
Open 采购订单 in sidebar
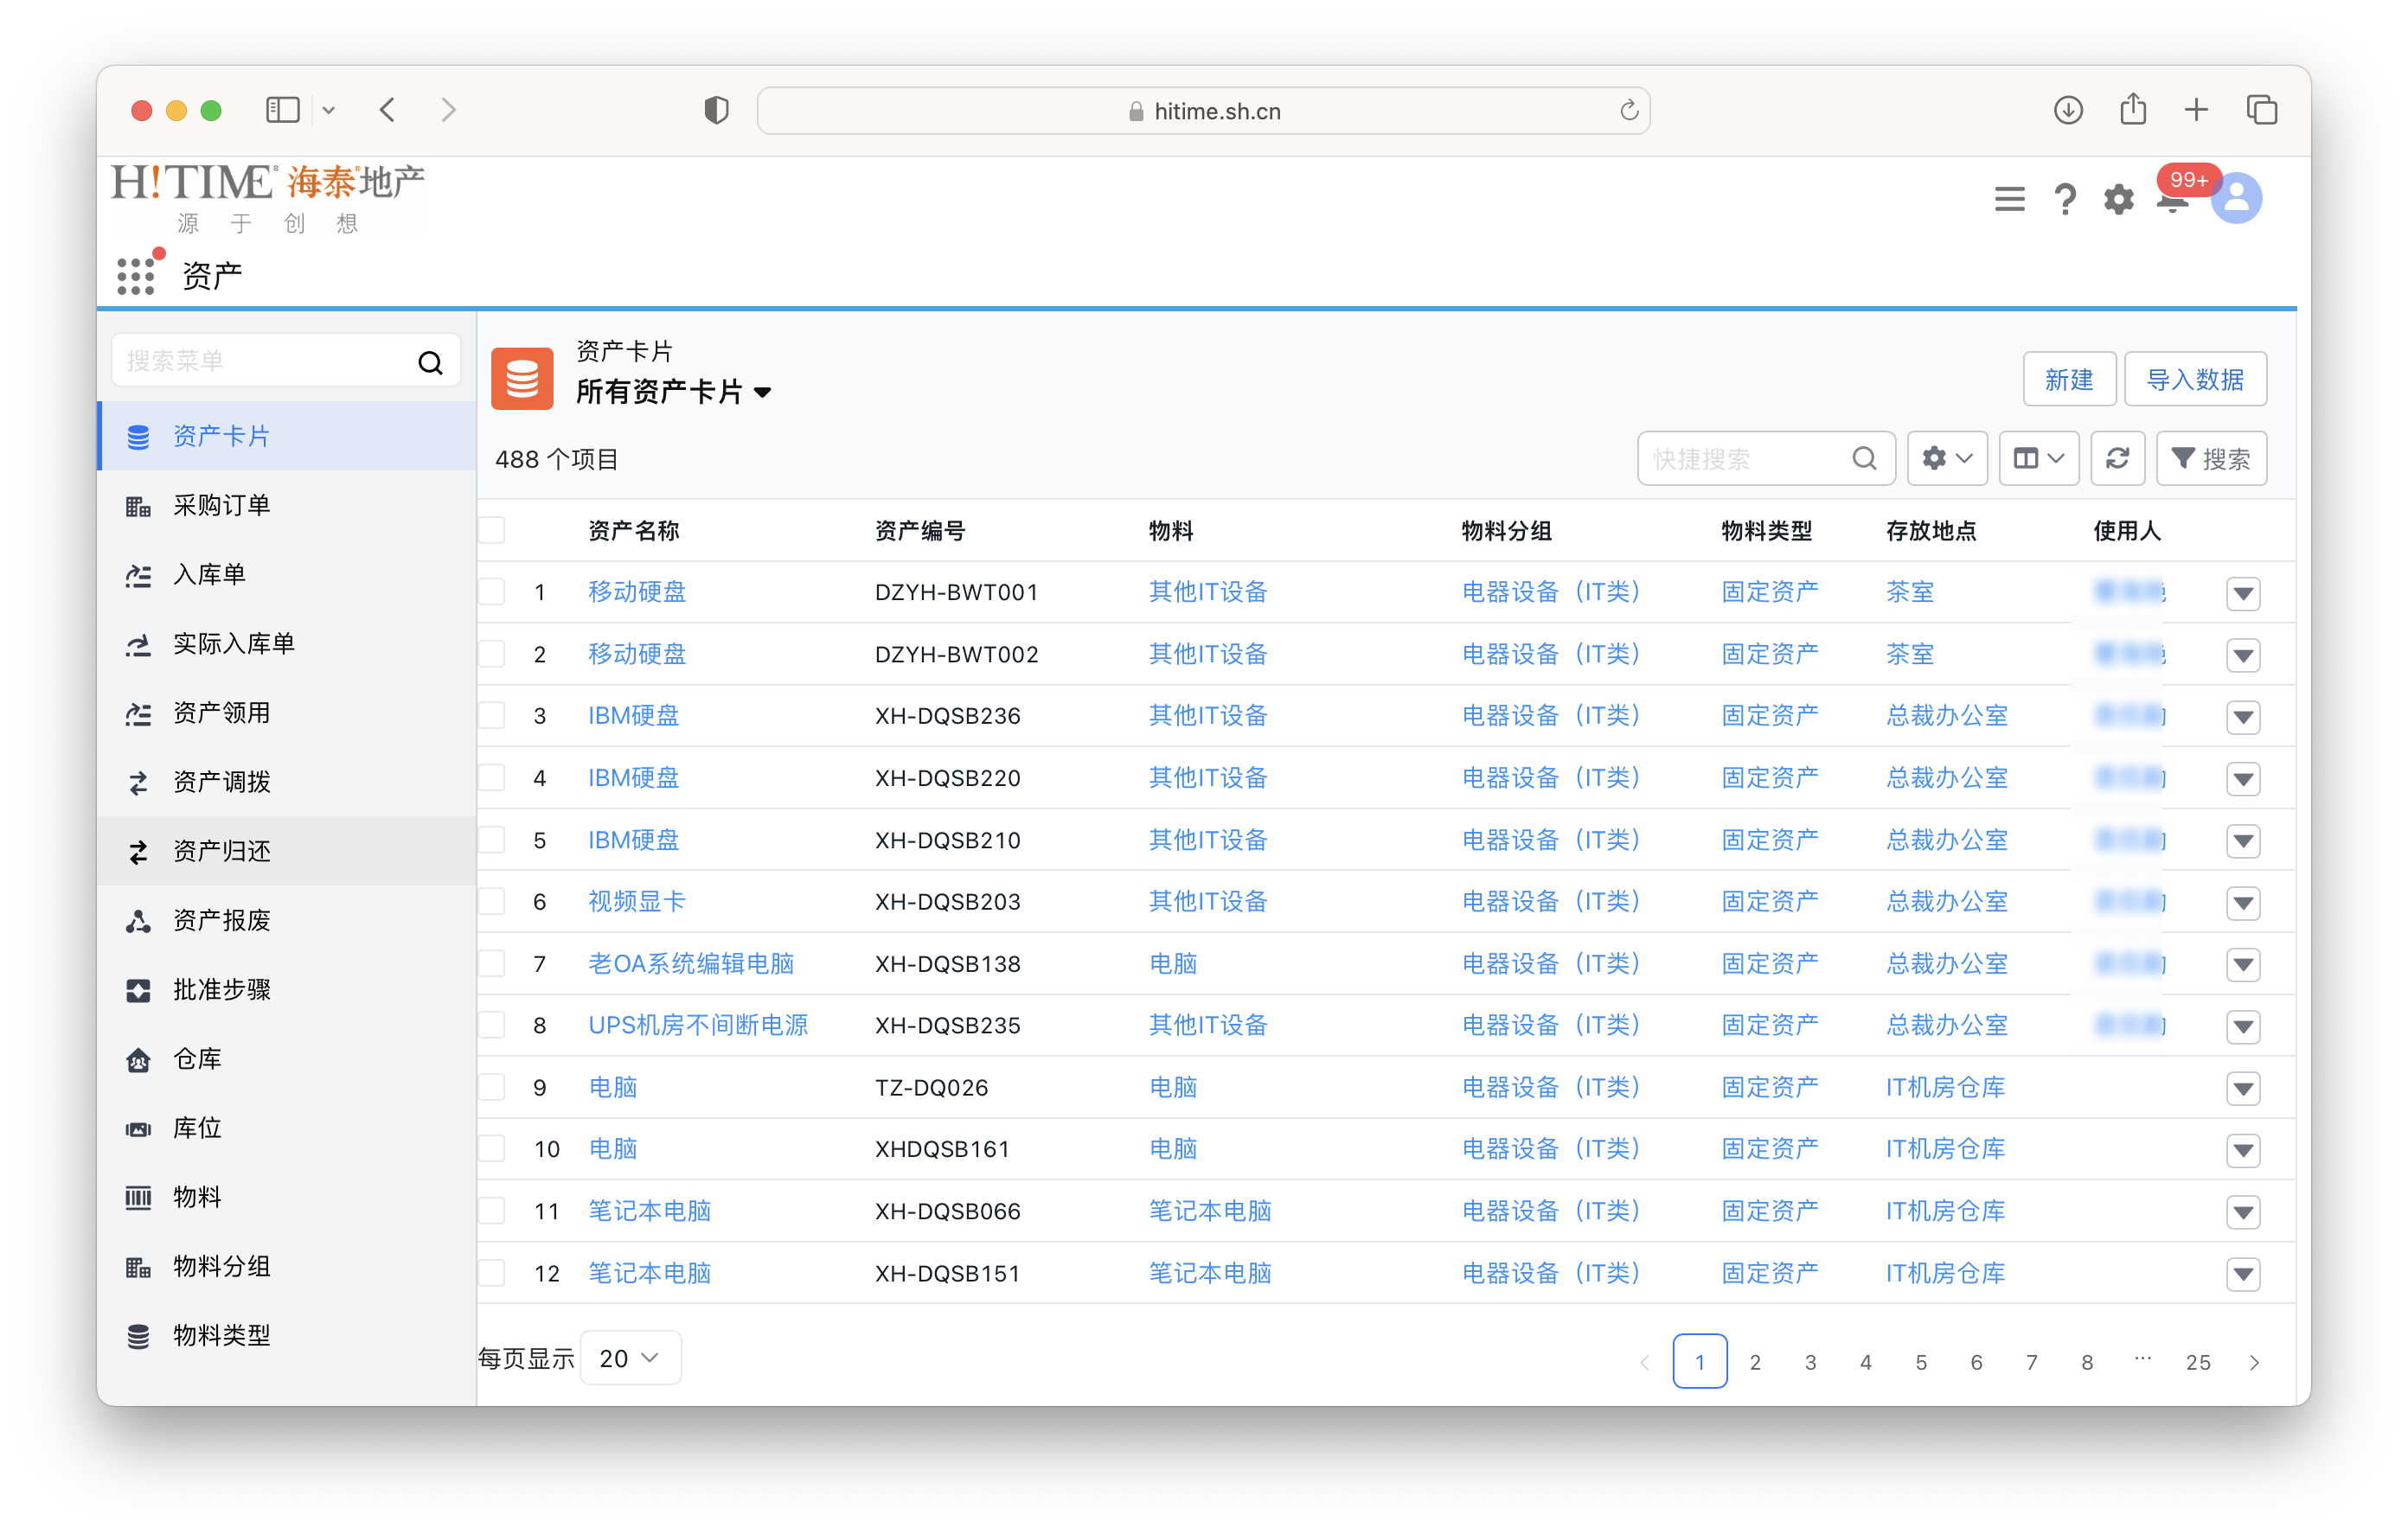click(x=286, y=505)
